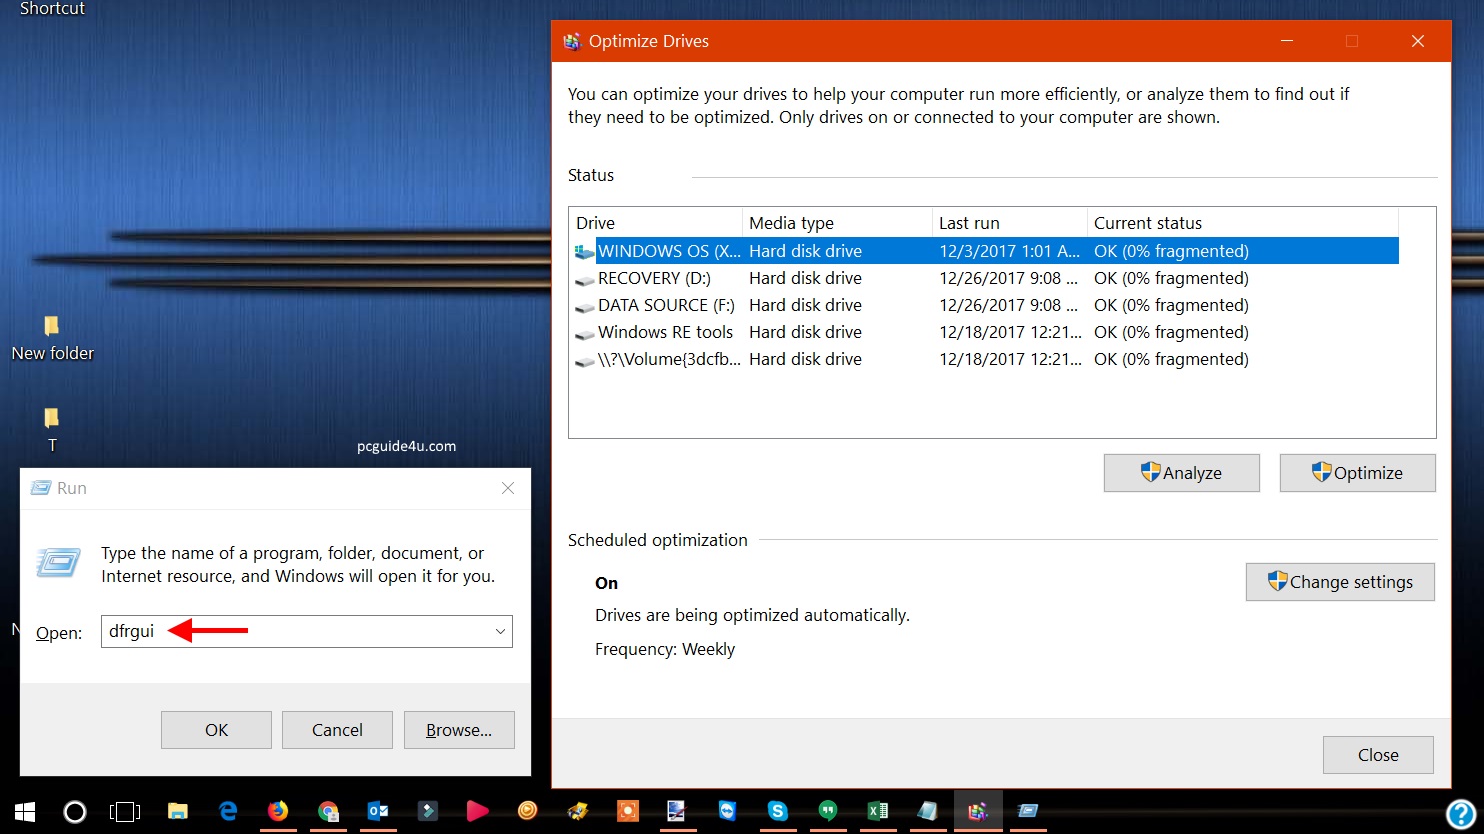Image resolution: width=1484 pixels, height=834 pixels.
Task: Click the Microsoft Edge taskbar icon
Action: (228, 811)
